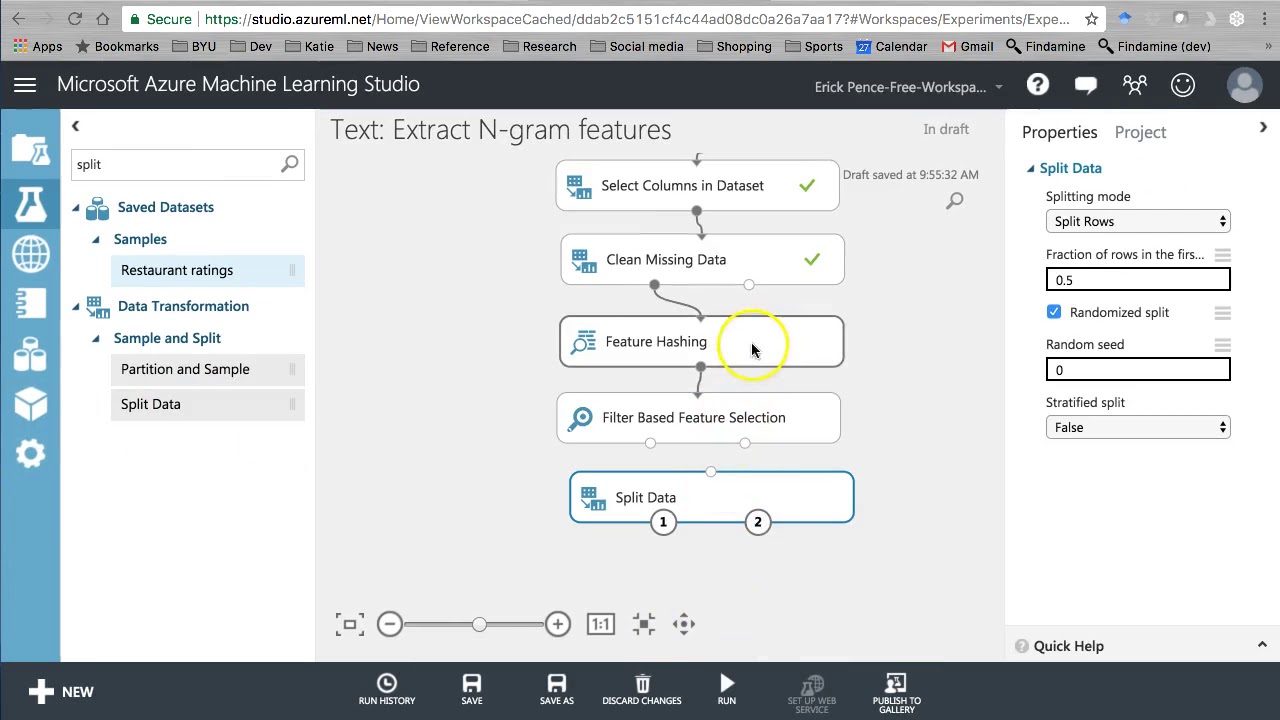Screen dimensions: 1280x720
Task: Open the workspace selector dropdown
Action: 908,87
